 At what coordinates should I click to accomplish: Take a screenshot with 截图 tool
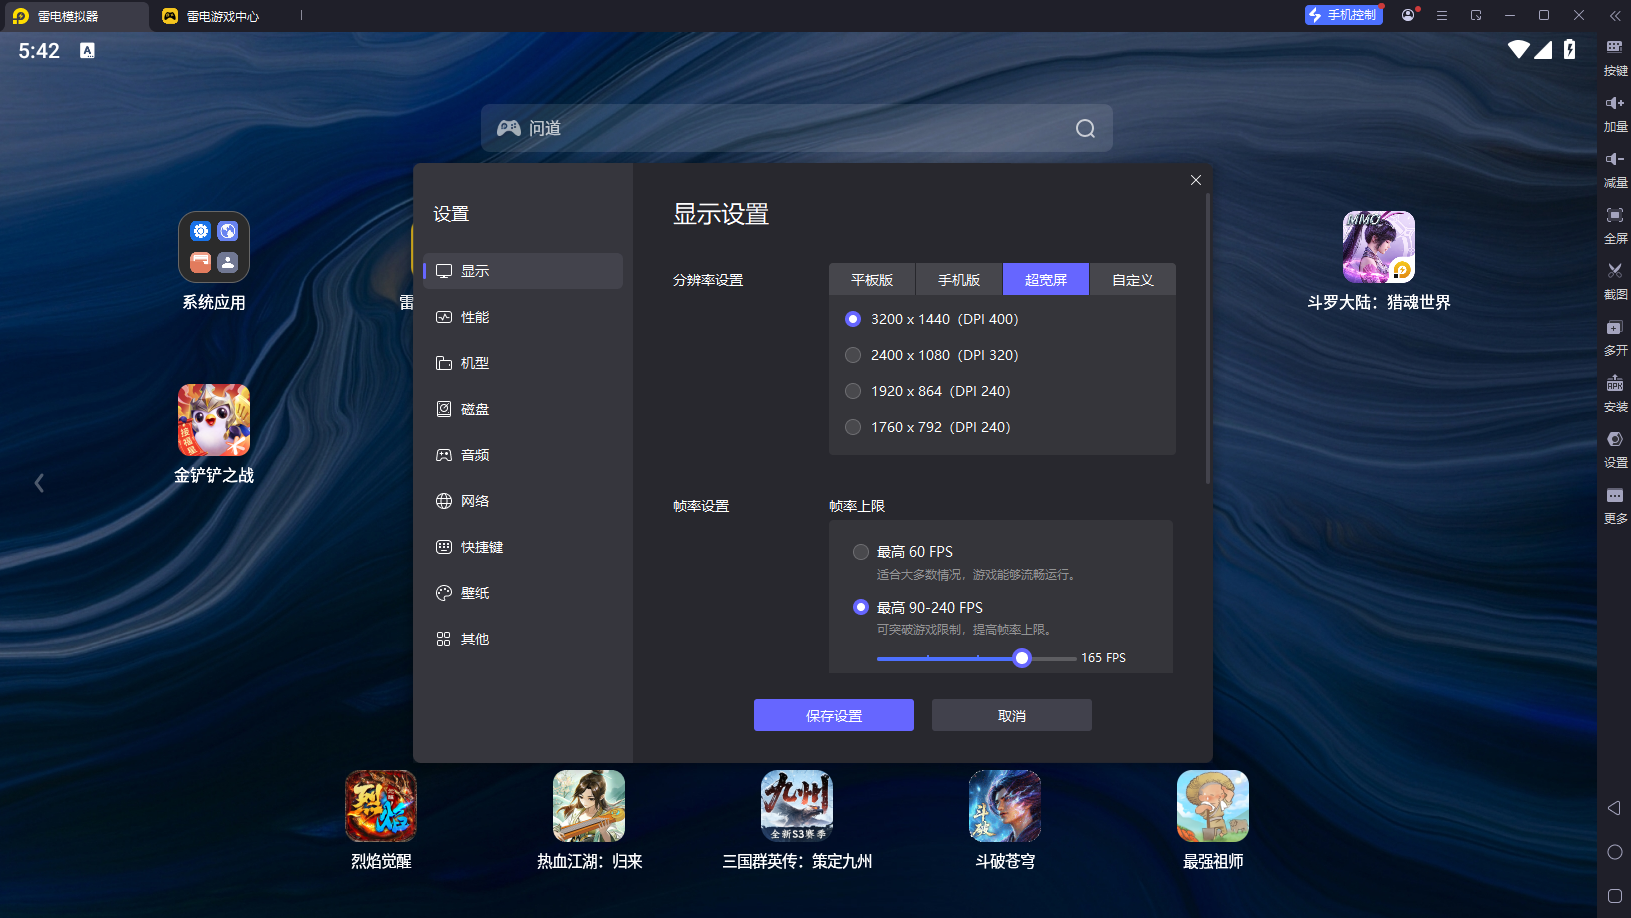tap(1615, 281)
